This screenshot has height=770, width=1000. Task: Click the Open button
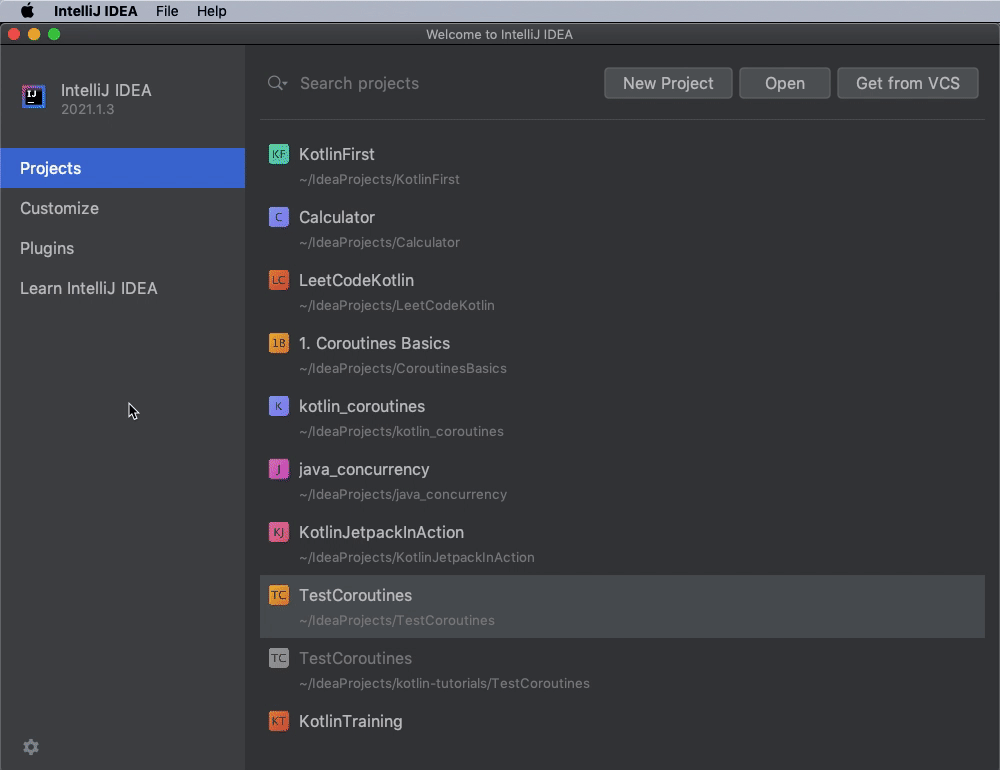(784, 83)
